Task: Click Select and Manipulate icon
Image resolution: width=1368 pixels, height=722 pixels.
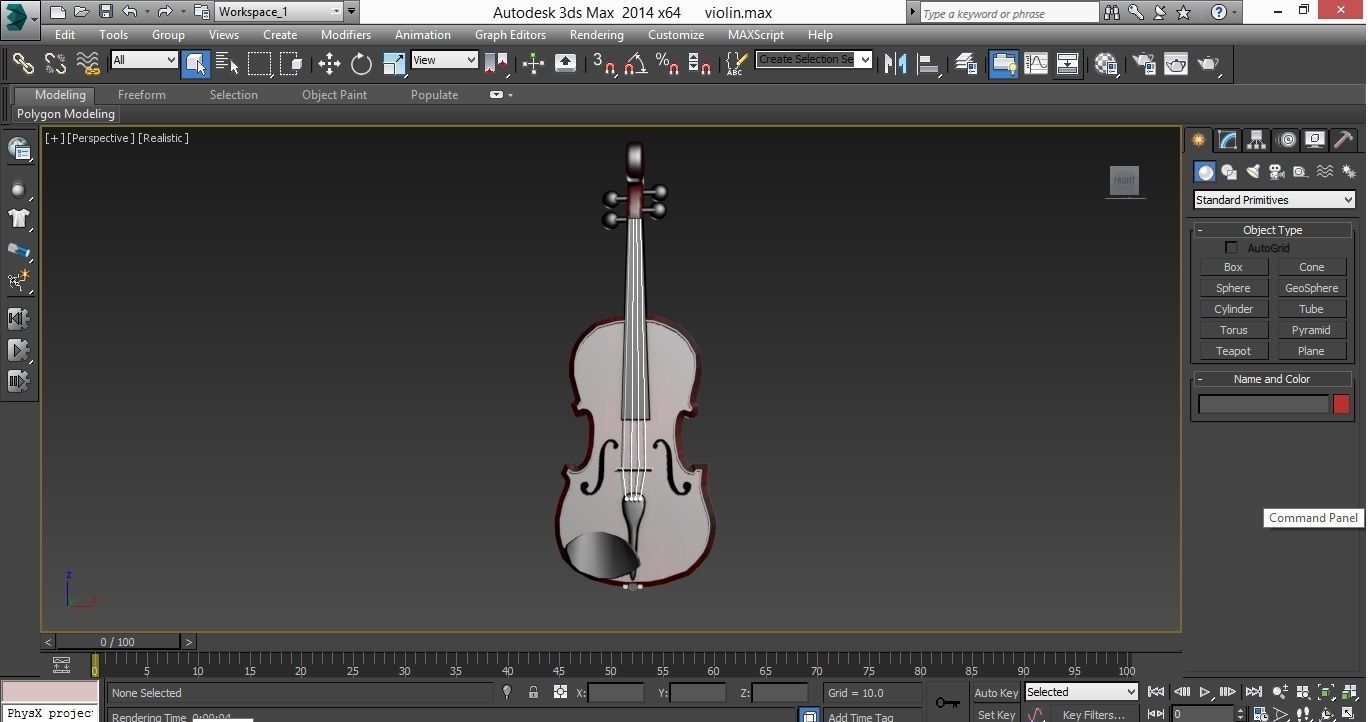Action: pos(533,64)
